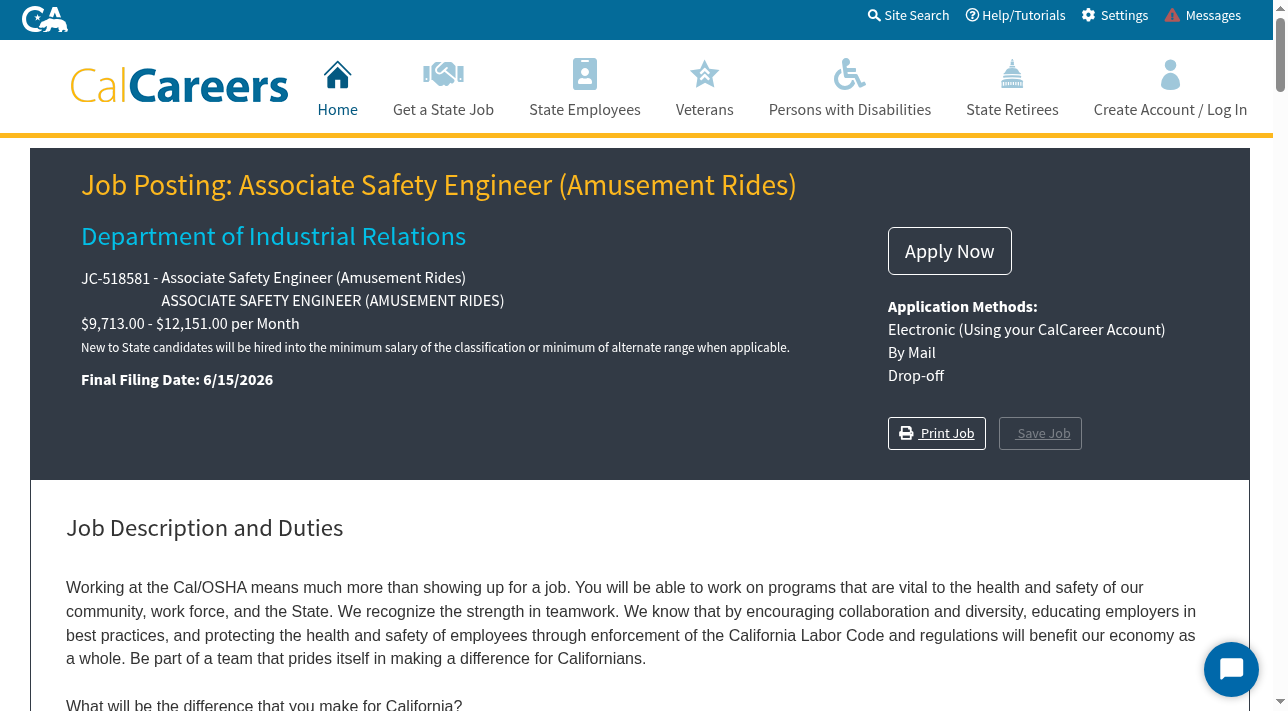Open Persons with Disabilities menu

click(x=850, y=110)
